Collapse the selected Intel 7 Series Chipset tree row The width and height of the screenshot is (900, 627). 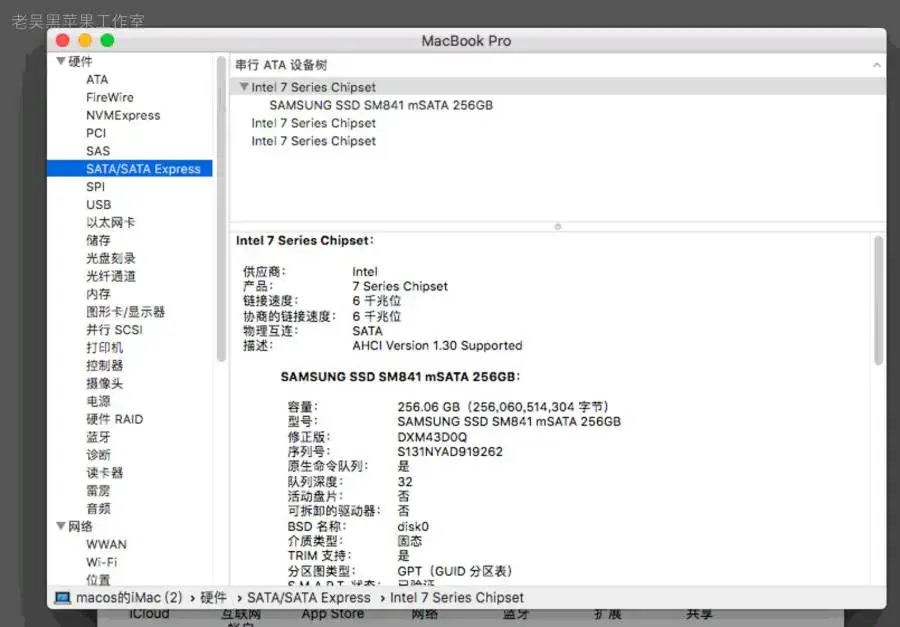pyautogui.click(x=244, y=87)
